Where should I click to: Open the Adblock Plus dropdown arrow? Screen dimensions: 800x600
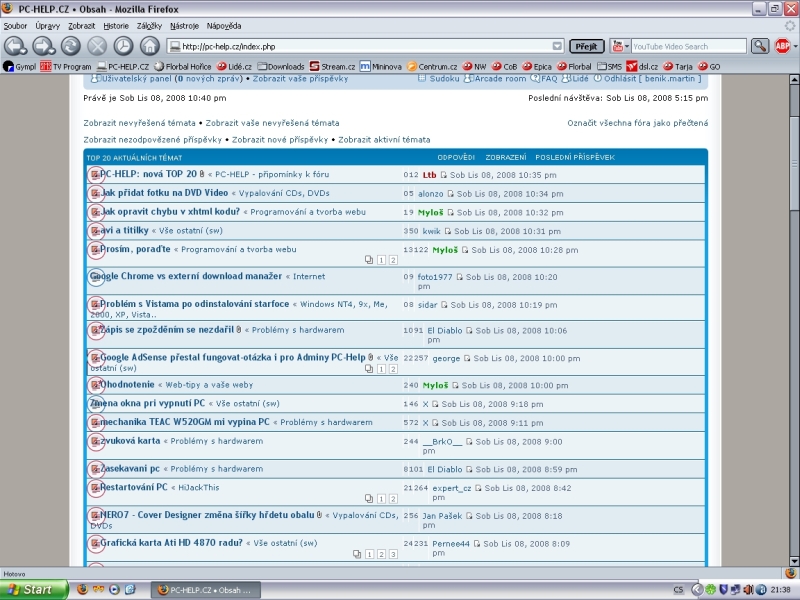tap(794, 46)
